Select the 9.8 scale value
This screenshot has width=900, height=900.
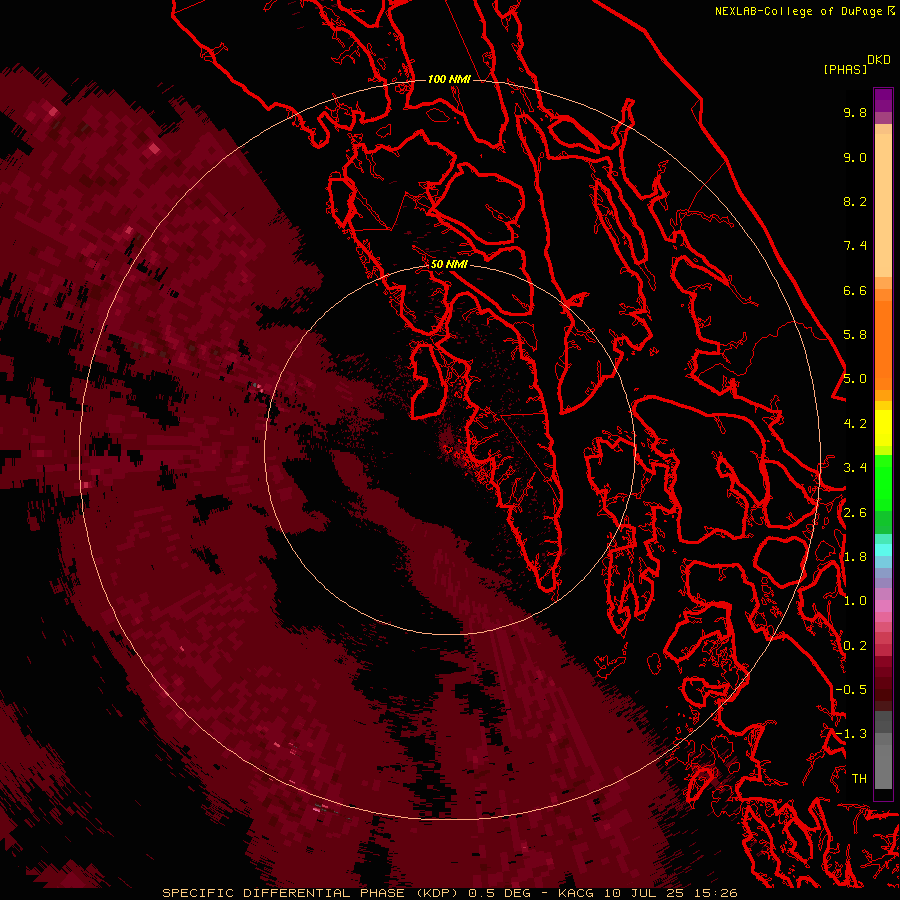(855, 112)
